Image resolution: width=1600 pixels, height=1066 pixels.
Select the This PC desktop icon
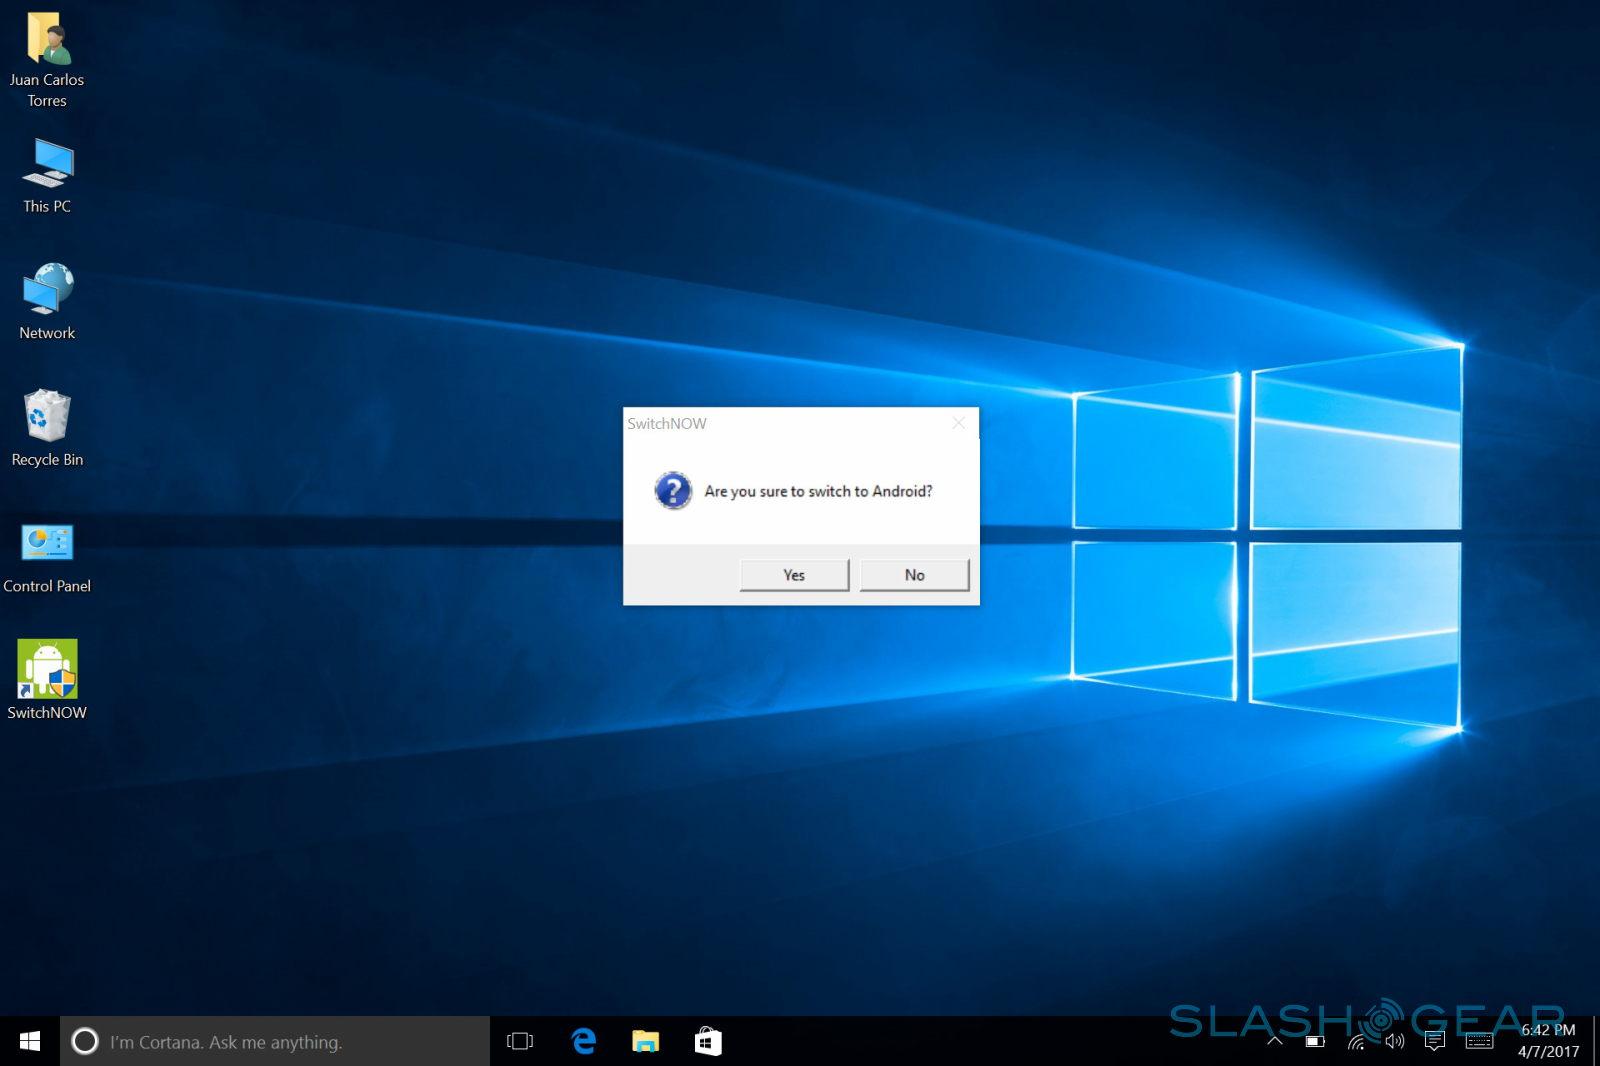(x=47, y=176)
